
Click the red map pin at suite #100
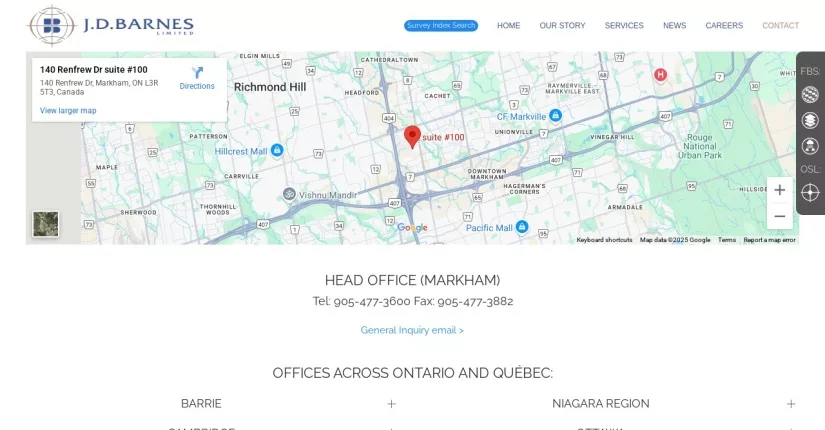click(x=412, y=136)
